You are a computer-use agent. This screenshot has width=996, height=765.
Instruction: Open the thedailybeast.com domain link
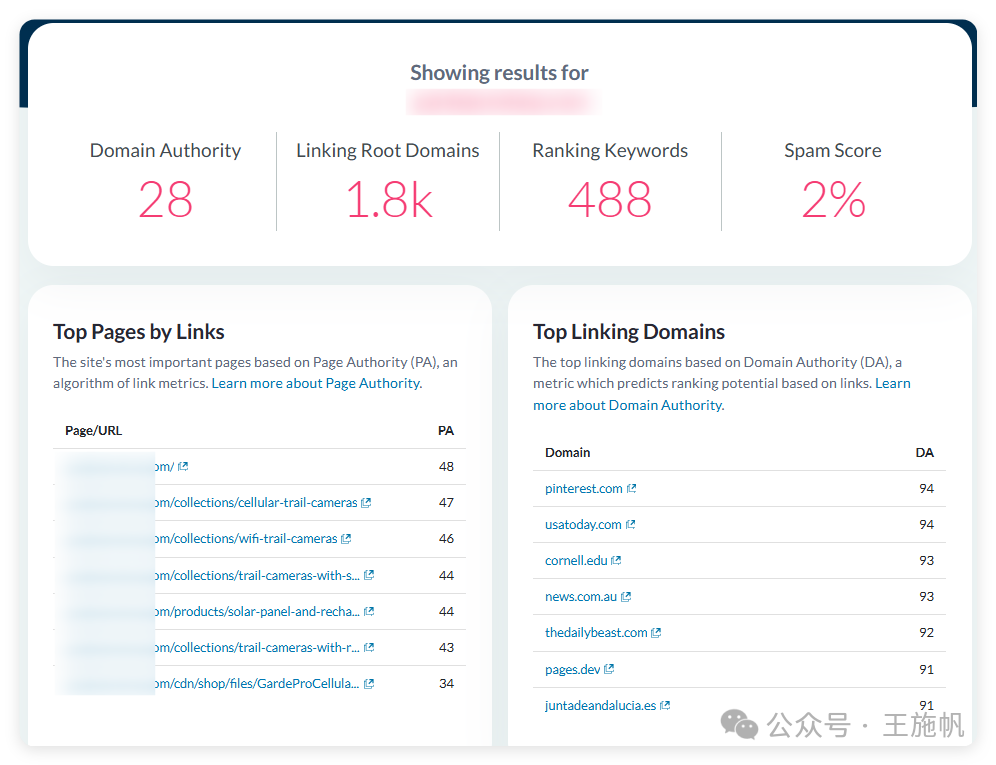pyautogui.click(x=596, y=633)
